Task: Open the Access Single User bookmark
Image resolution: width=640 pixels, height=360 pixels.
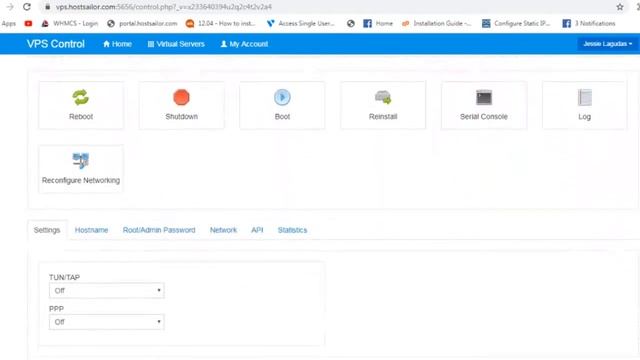Action: click(x=301, y=24)
